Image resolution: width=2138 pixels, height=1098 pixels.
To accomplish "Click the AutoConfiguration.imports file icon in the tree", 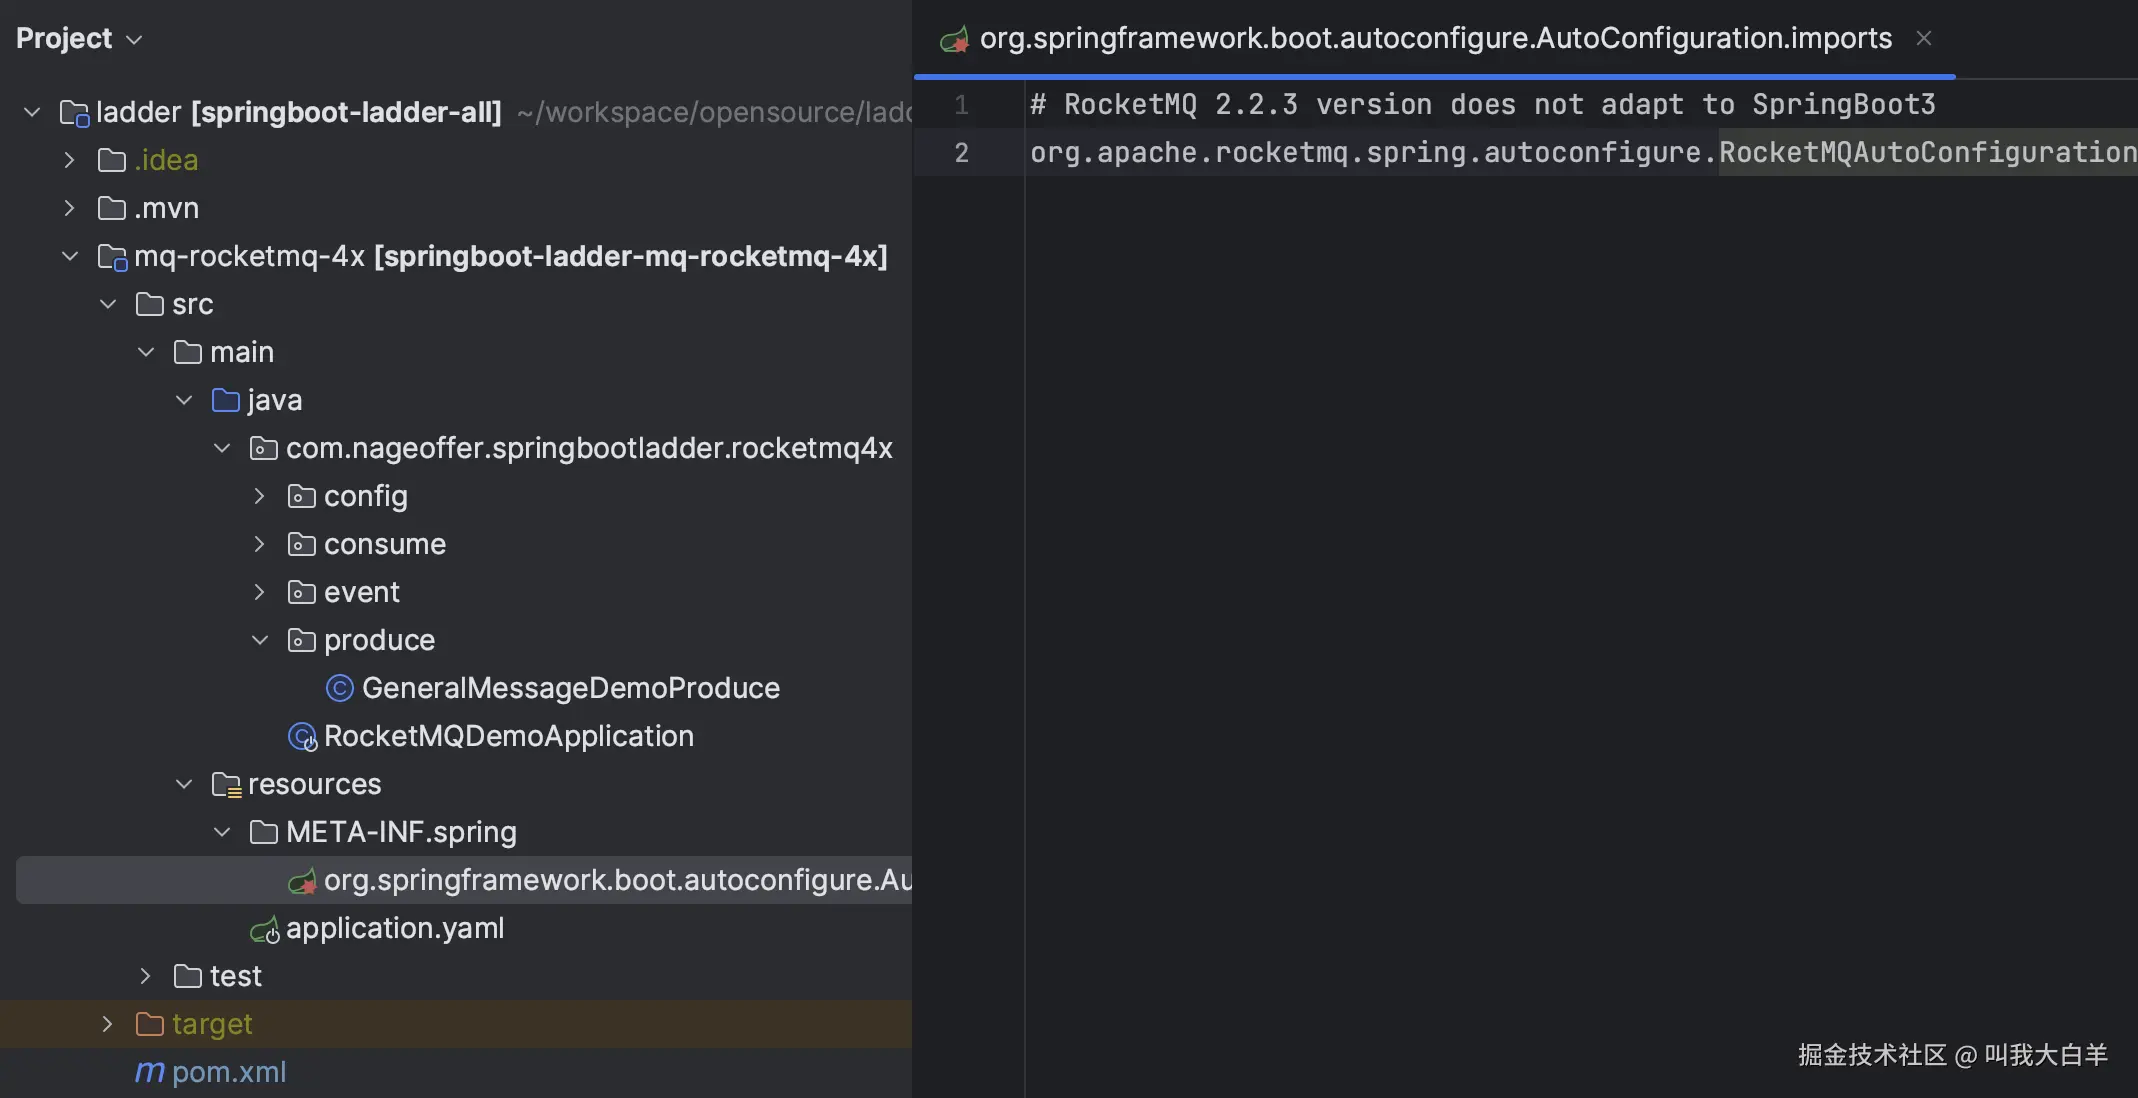I will tap(302, 881).
